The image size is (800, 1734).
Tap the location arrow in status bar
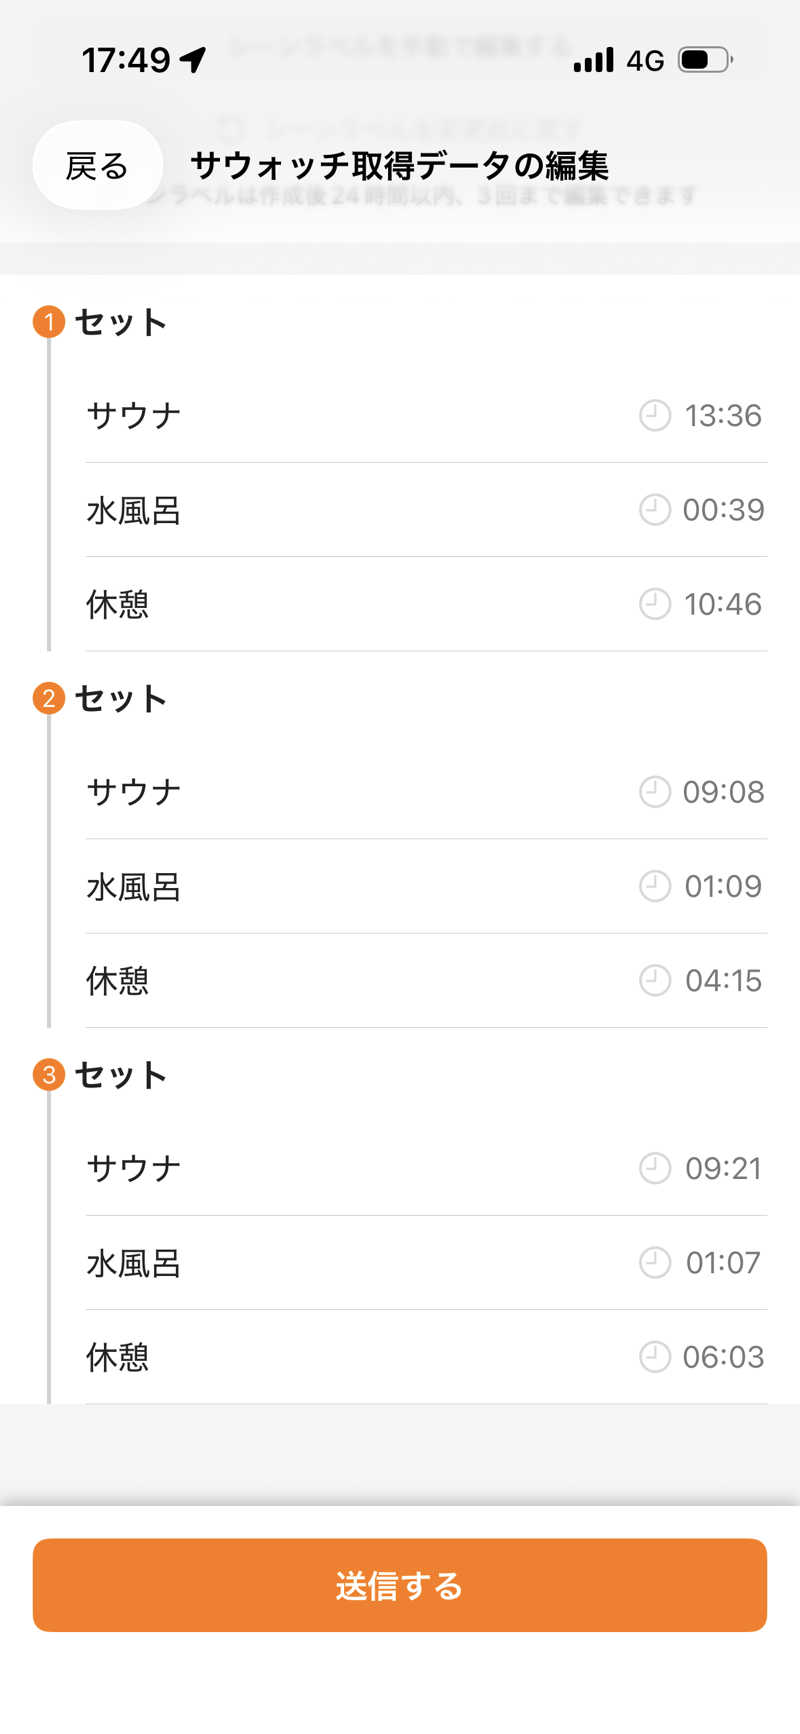point(194,60)
